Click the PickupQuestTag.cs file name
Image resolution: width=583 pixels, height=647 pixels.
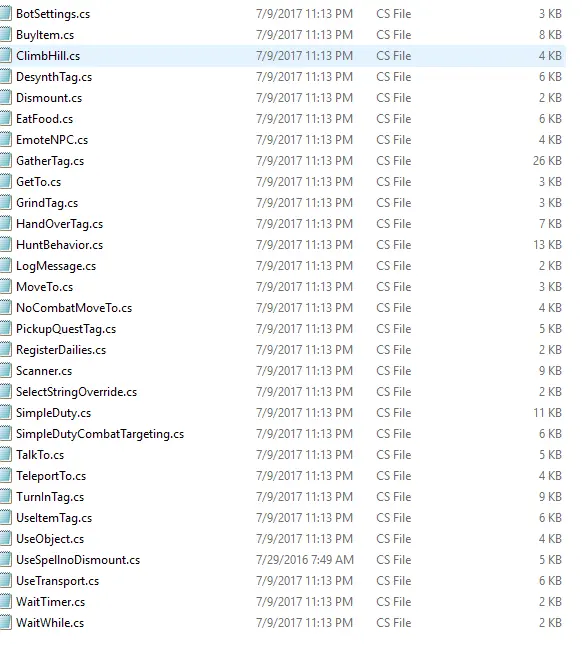click(x=66, y=329)
